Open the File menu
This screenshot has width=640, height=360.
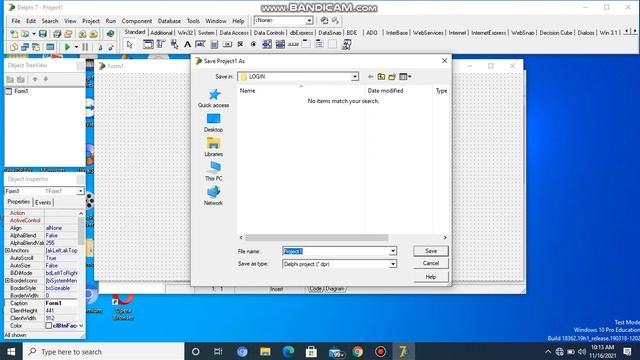16,21
